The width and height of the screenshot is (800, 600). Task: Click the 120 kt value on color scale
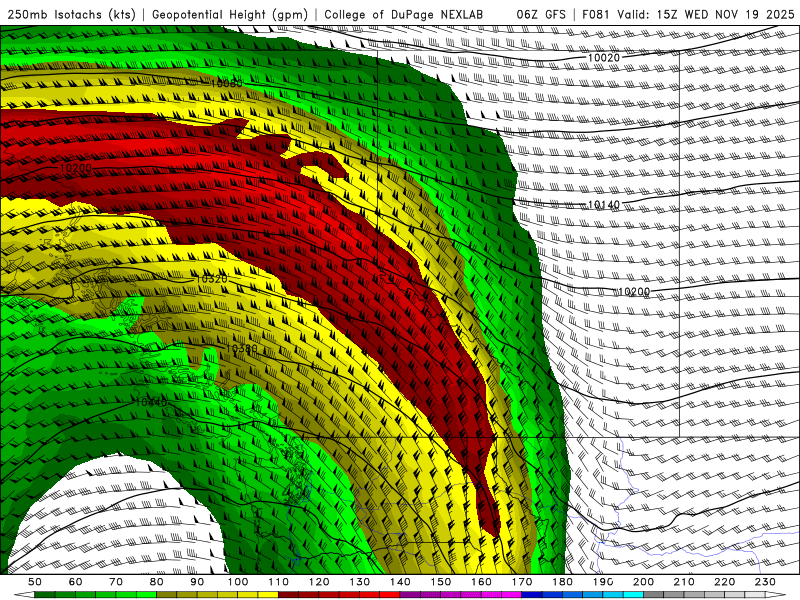(319, 582)
